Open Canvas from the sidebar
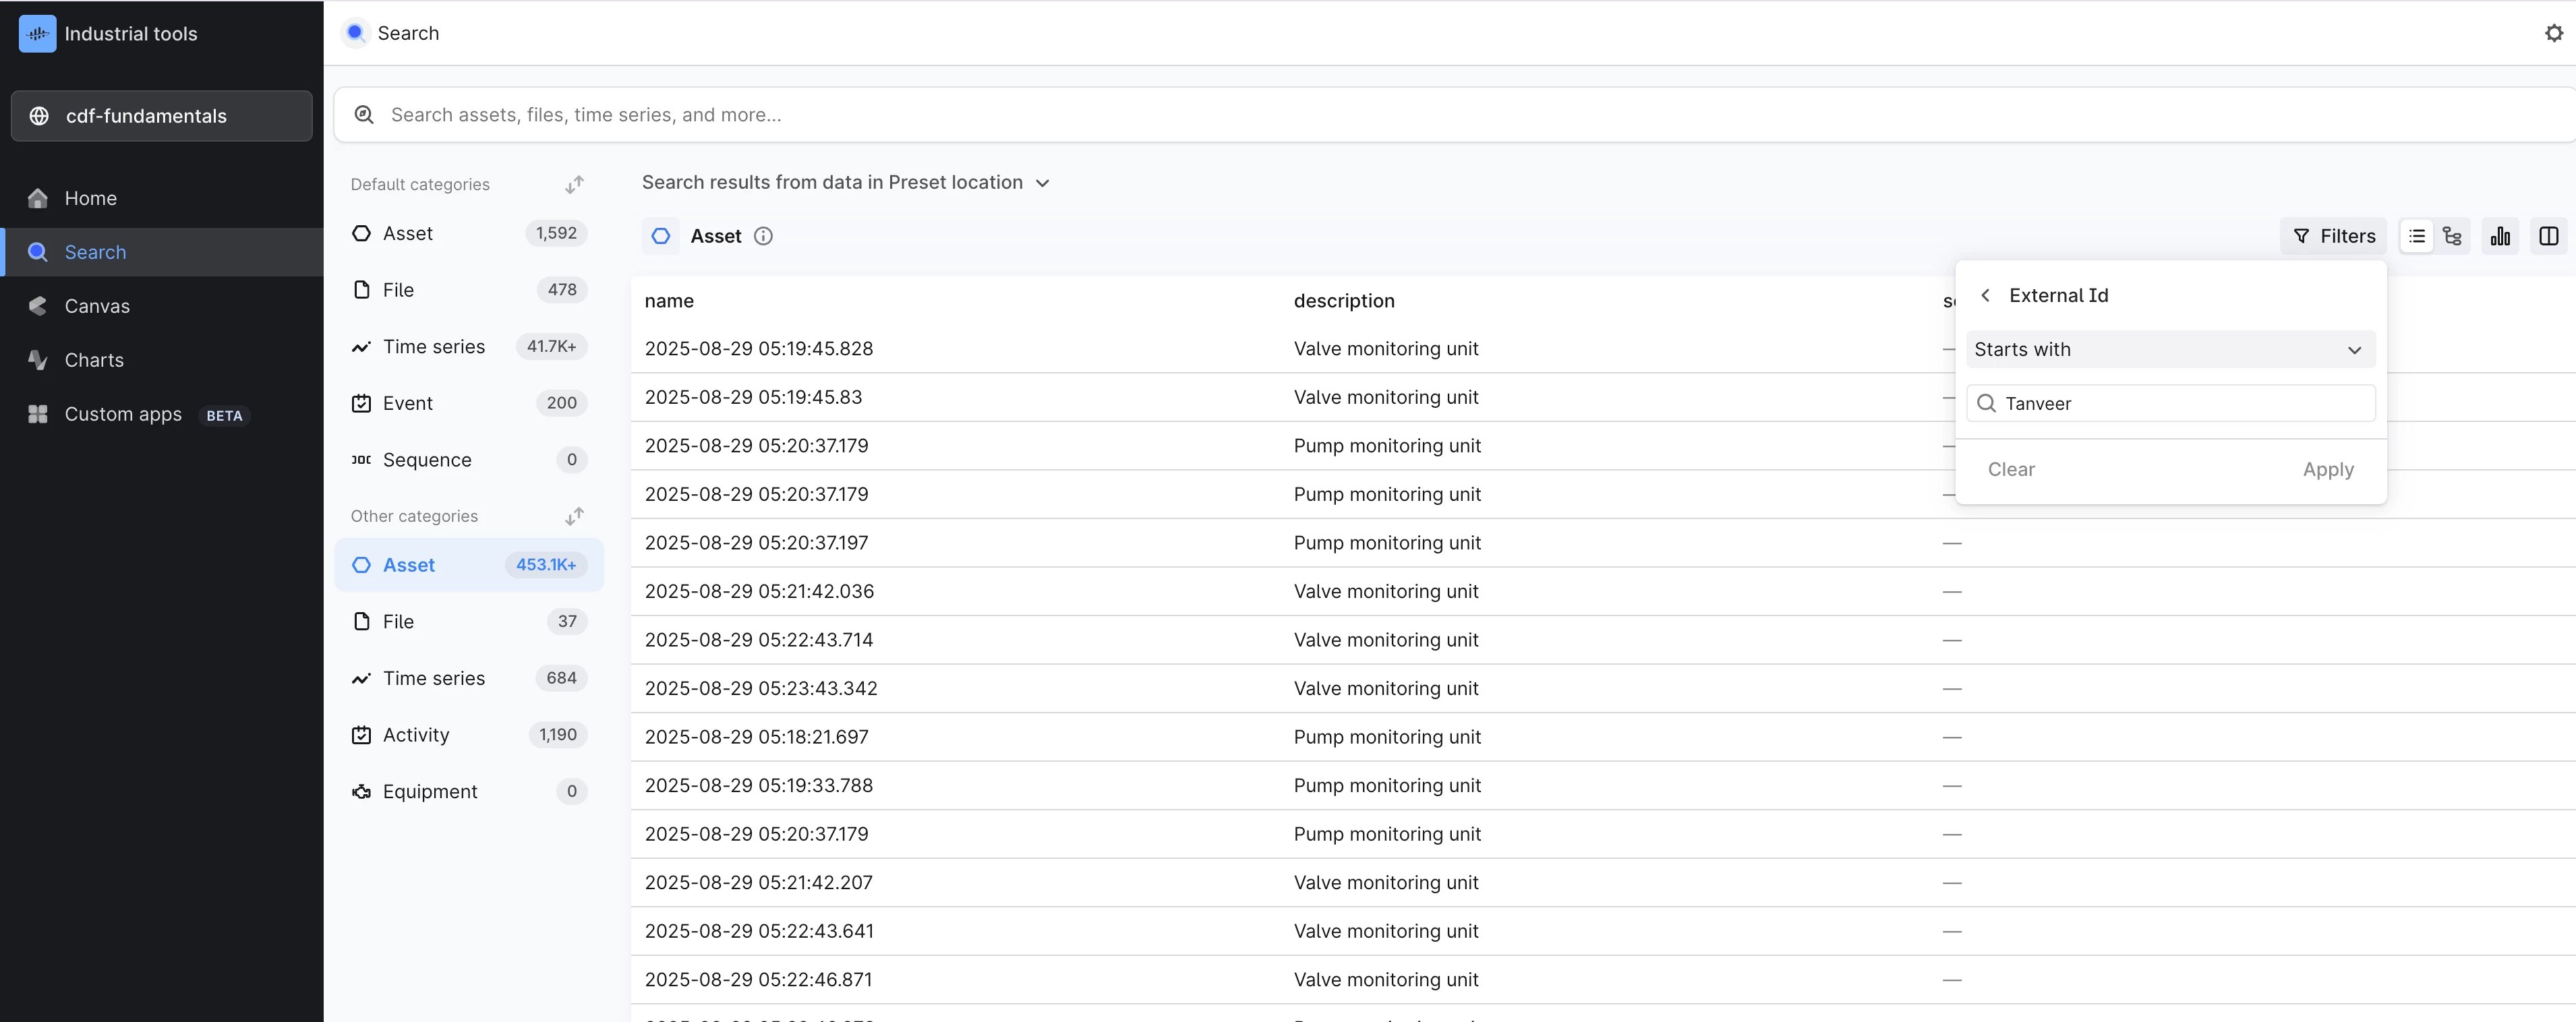 [x=97, y=306]
